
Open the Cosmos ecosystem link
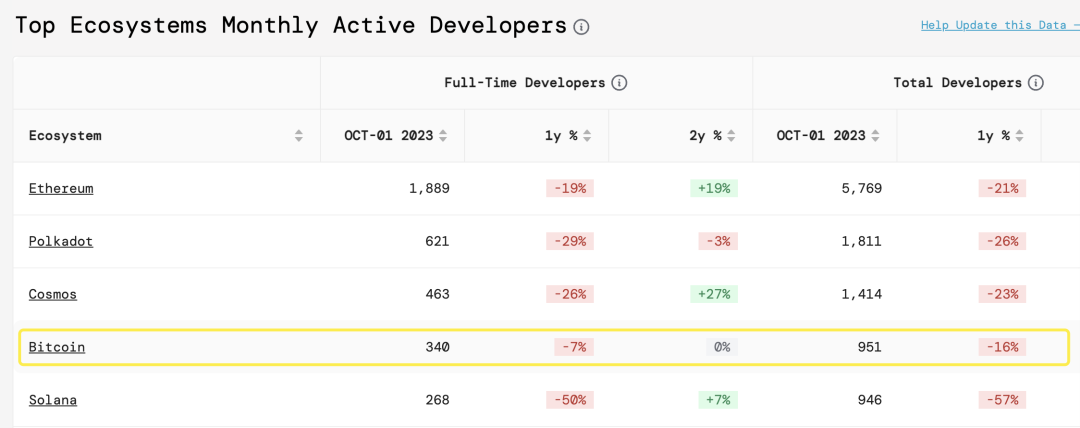[x=53, y=294]
